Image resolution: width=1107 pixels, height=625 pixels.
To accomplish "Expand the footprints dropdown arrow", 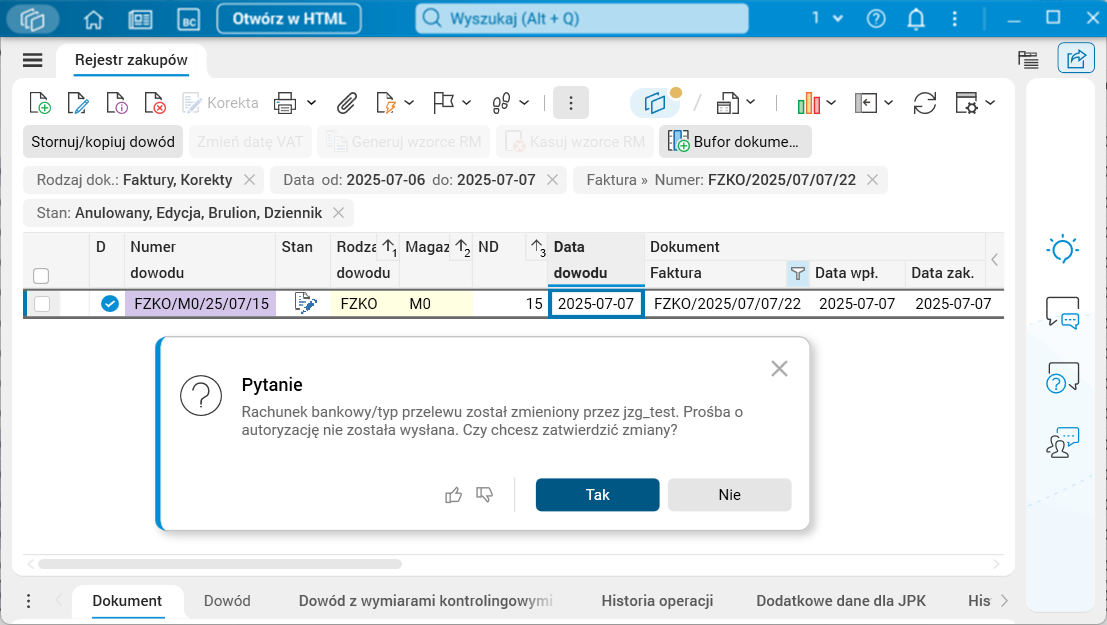I will point(524,103).
